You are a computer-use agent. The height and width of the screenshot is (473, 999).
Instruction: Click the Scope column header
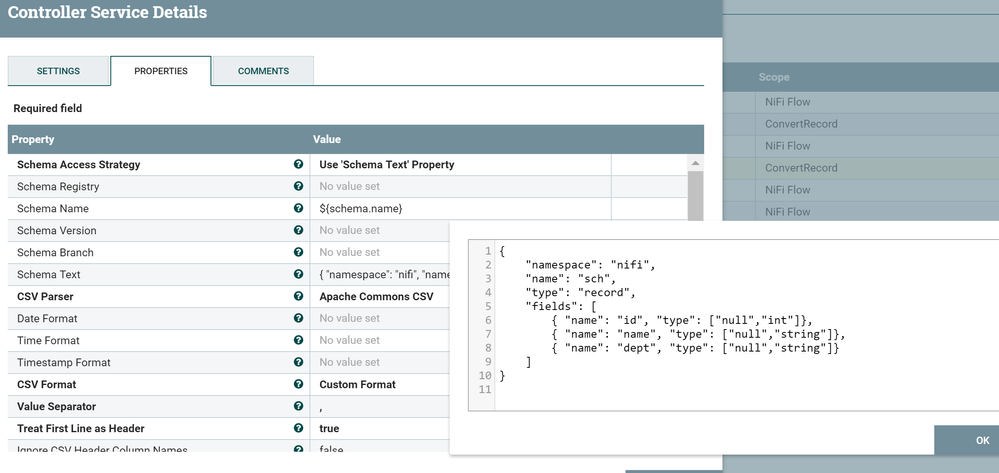(x=774, y=77)
